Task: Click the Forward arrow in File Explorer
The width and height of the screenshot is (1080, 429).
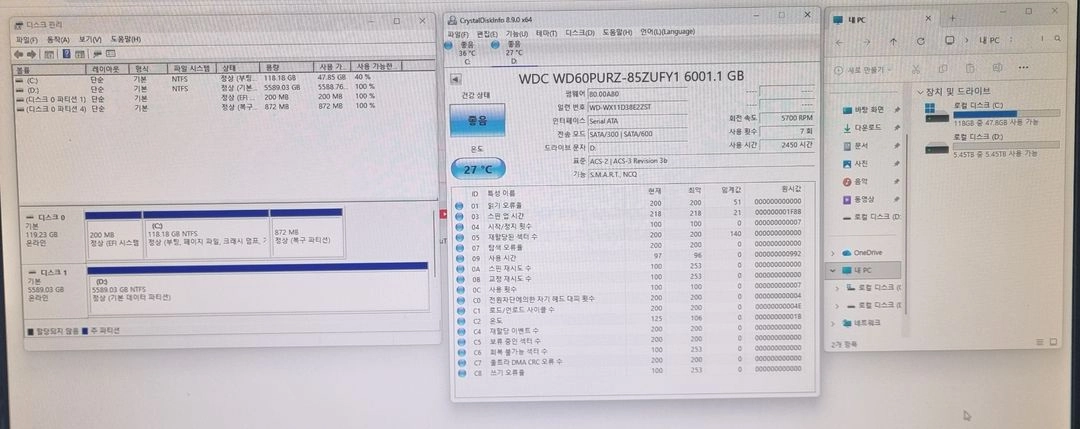Action: point(866,41)
